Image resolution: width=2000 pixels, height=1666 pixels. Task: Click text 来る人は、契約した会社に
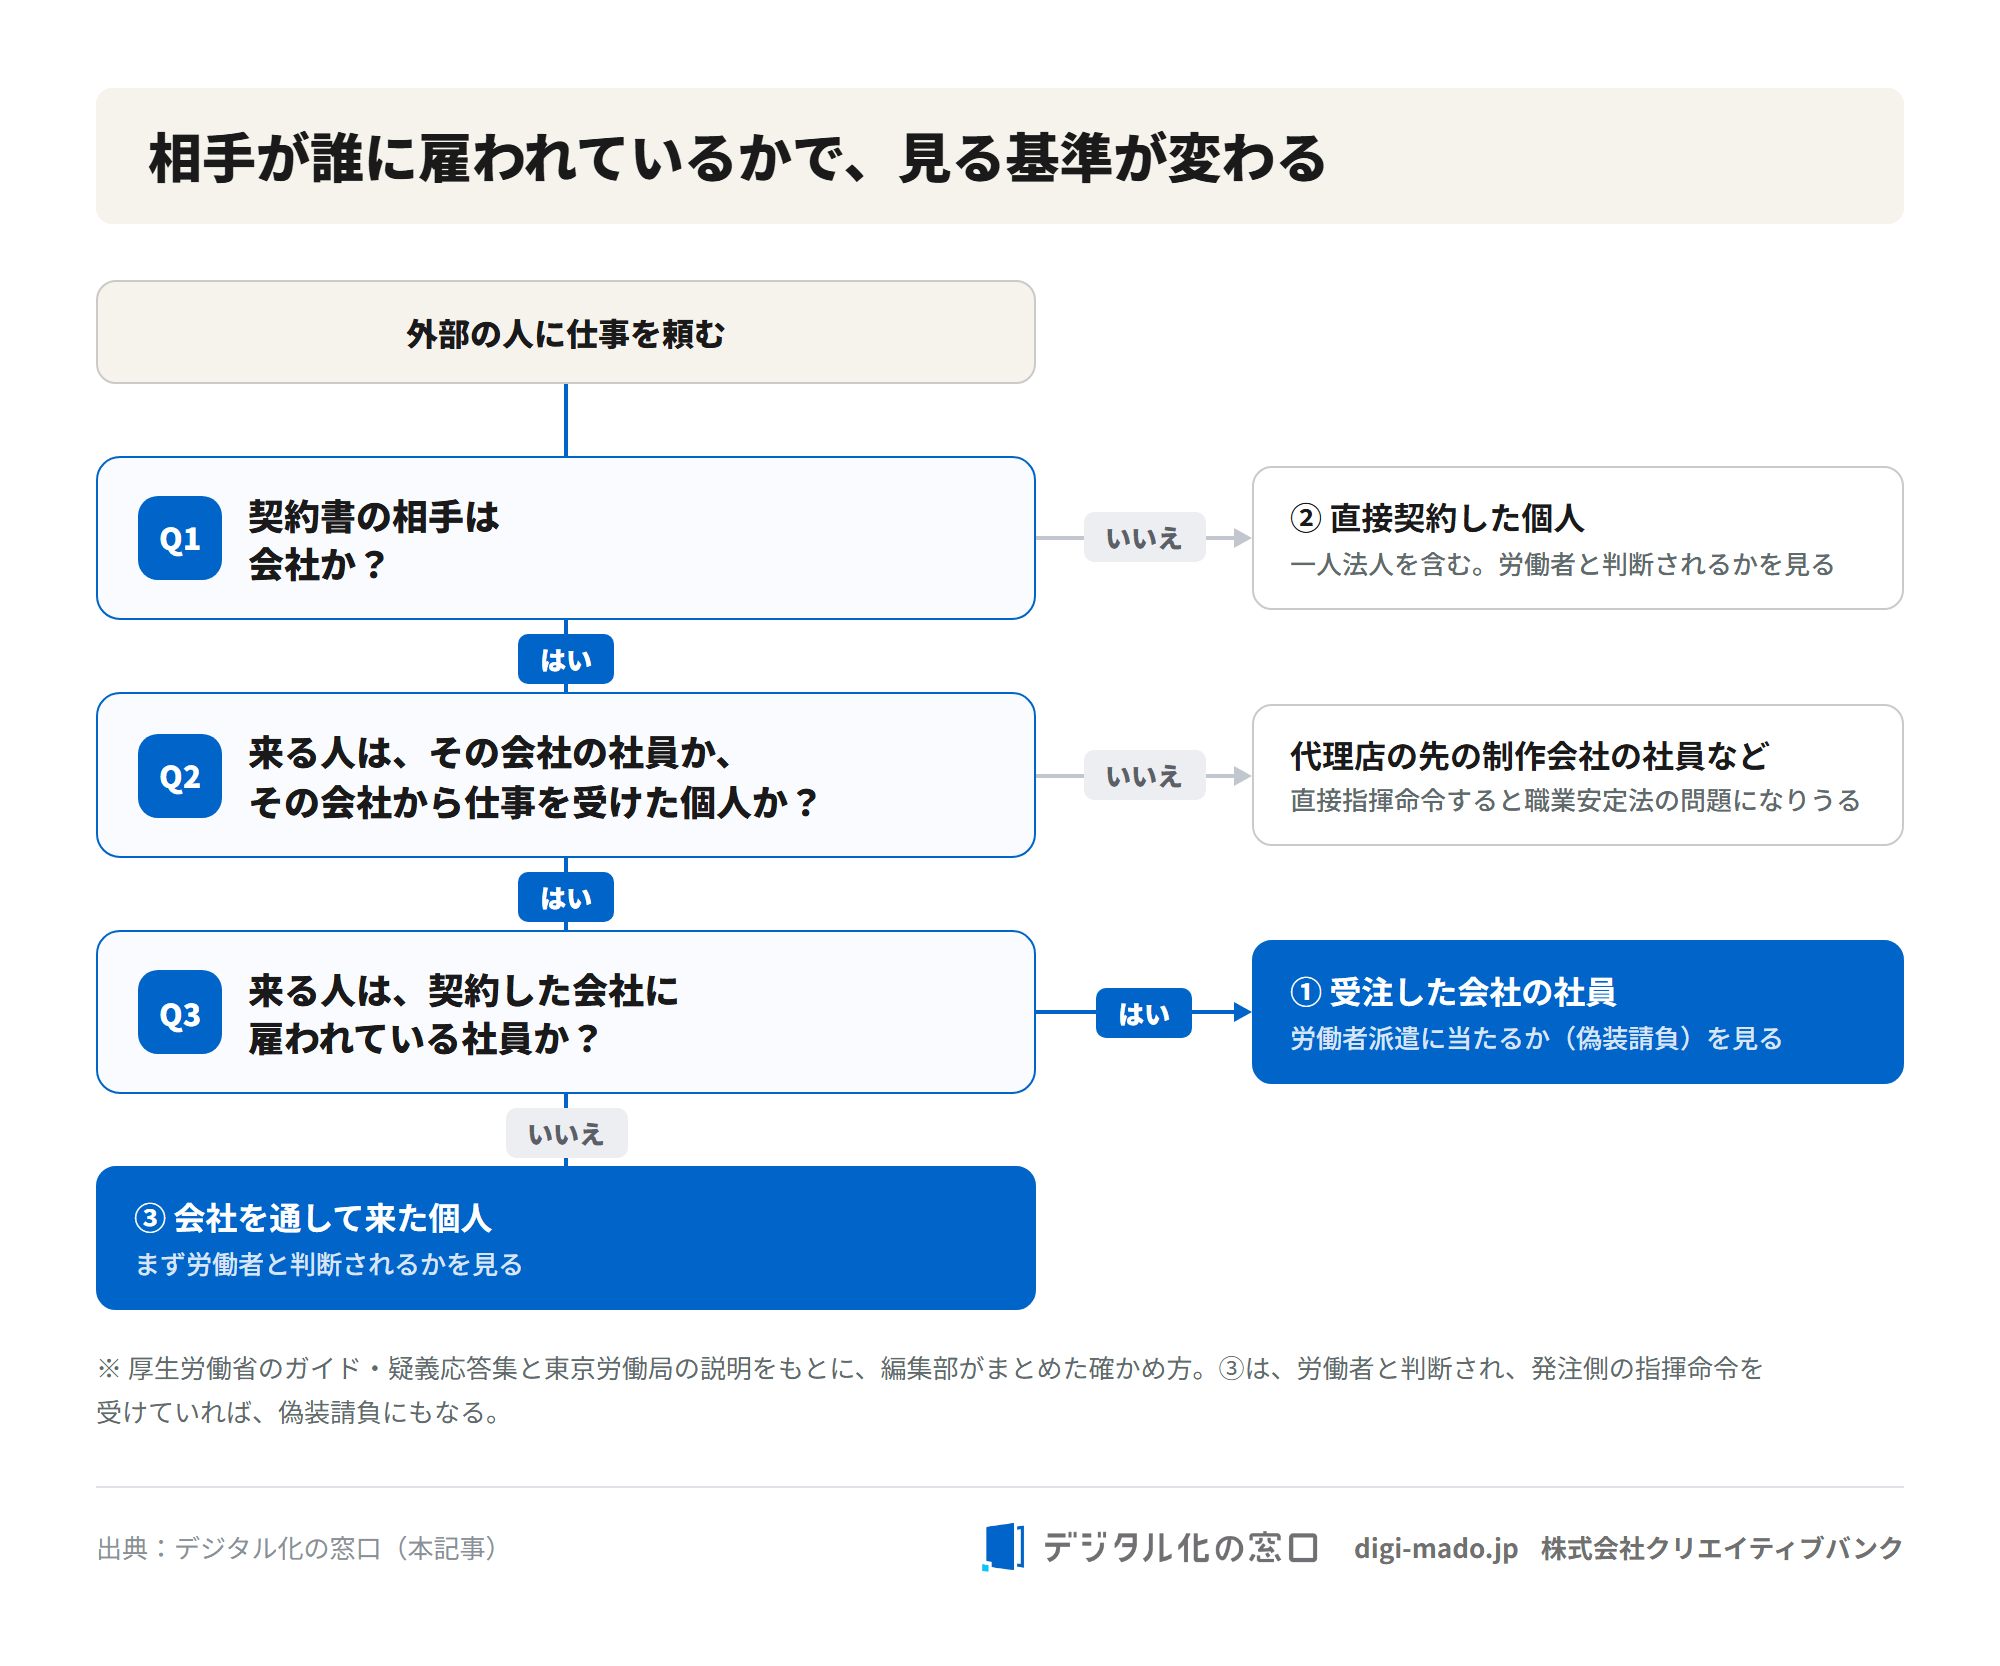[463, 990]
